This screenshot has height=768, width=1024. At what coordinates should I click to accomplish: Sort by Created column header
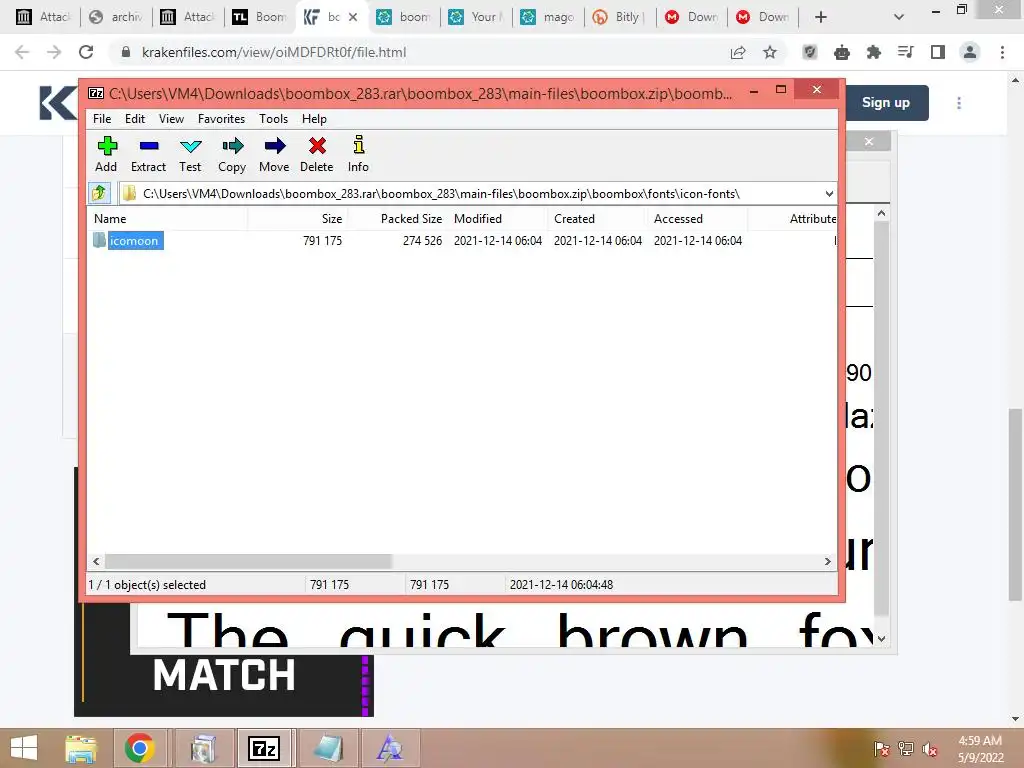tap(598, 219)
